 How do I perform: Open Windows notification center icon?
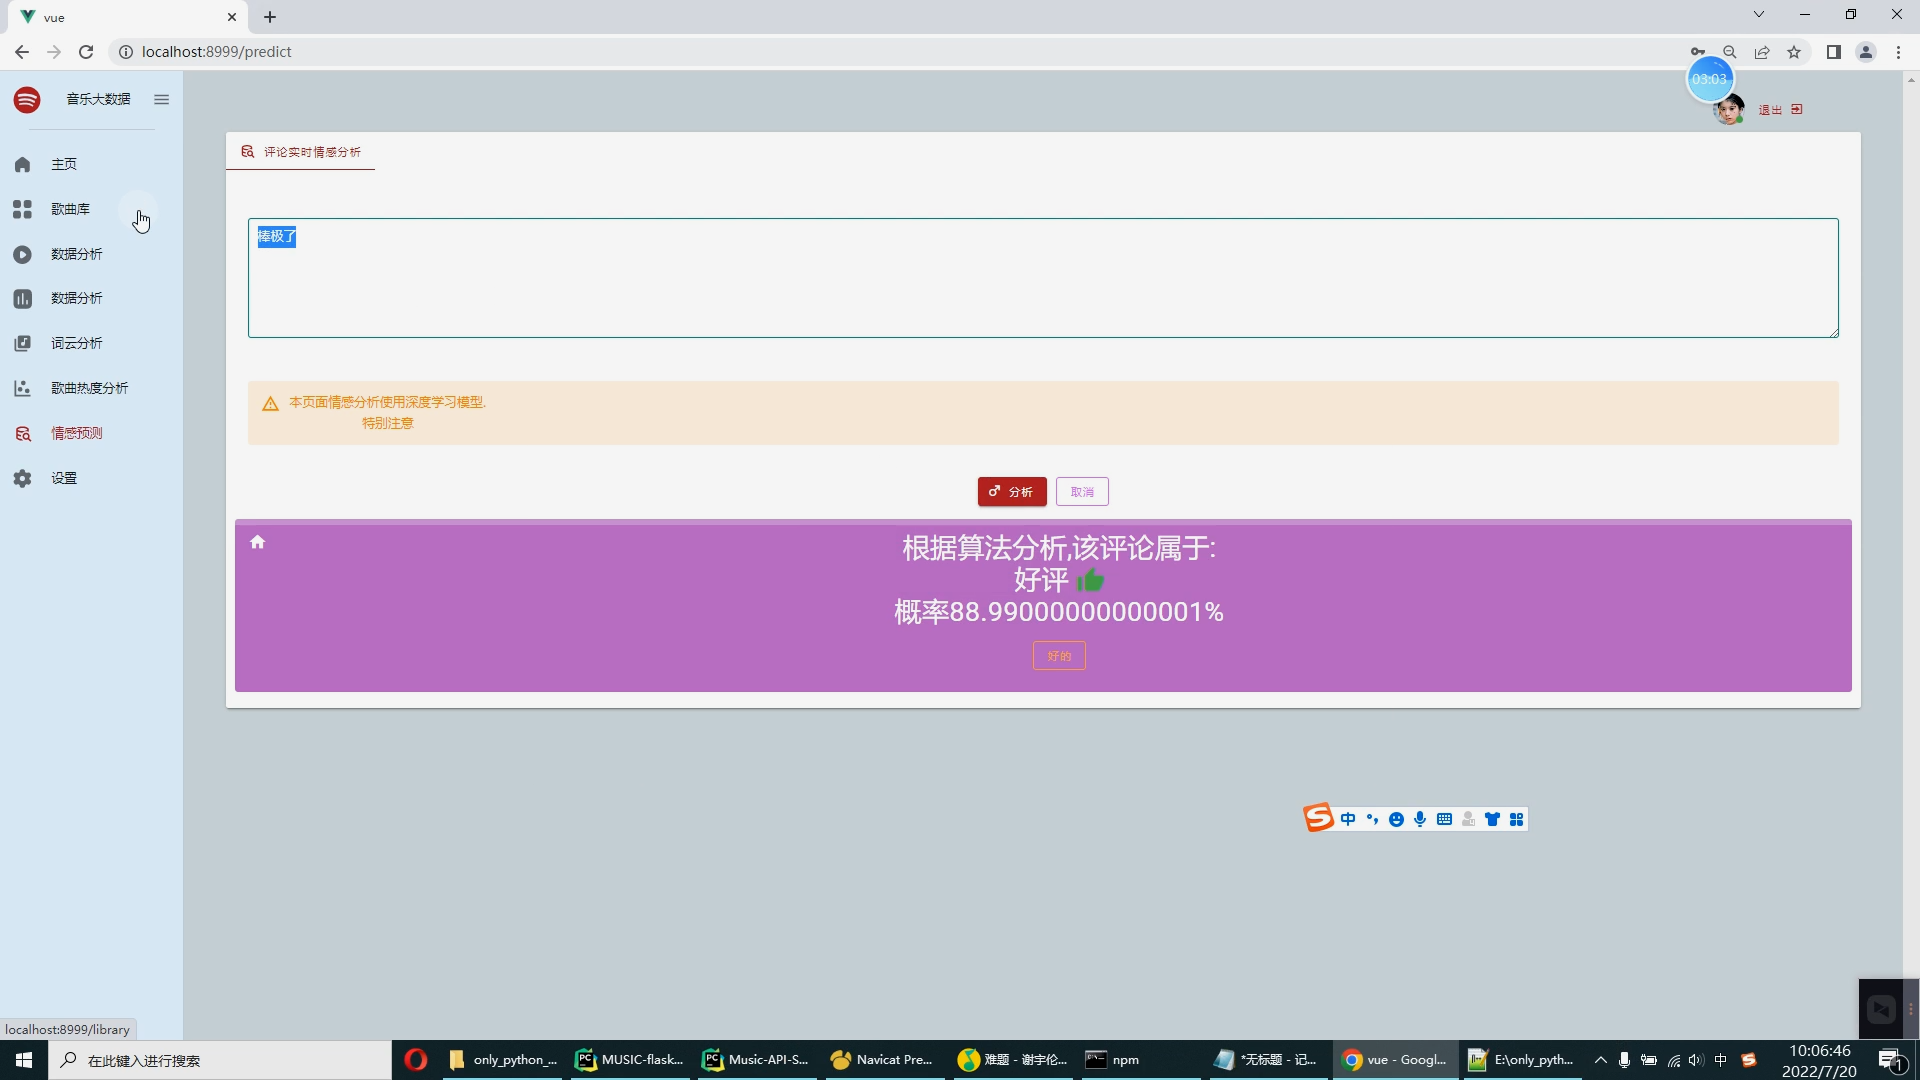click(1891, 1060)
